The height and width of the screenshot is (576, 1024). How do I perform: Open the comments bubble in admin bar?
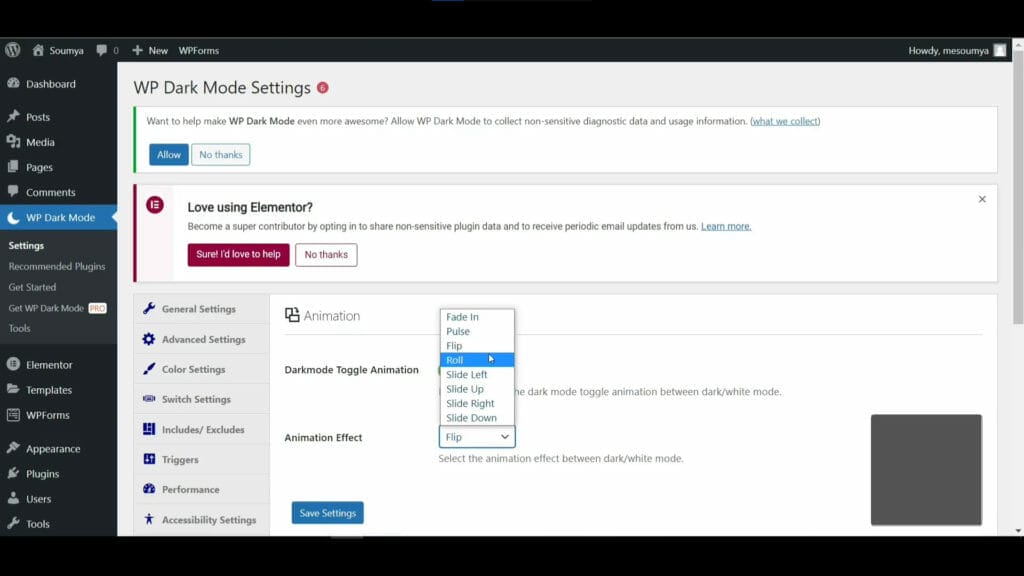101,50
